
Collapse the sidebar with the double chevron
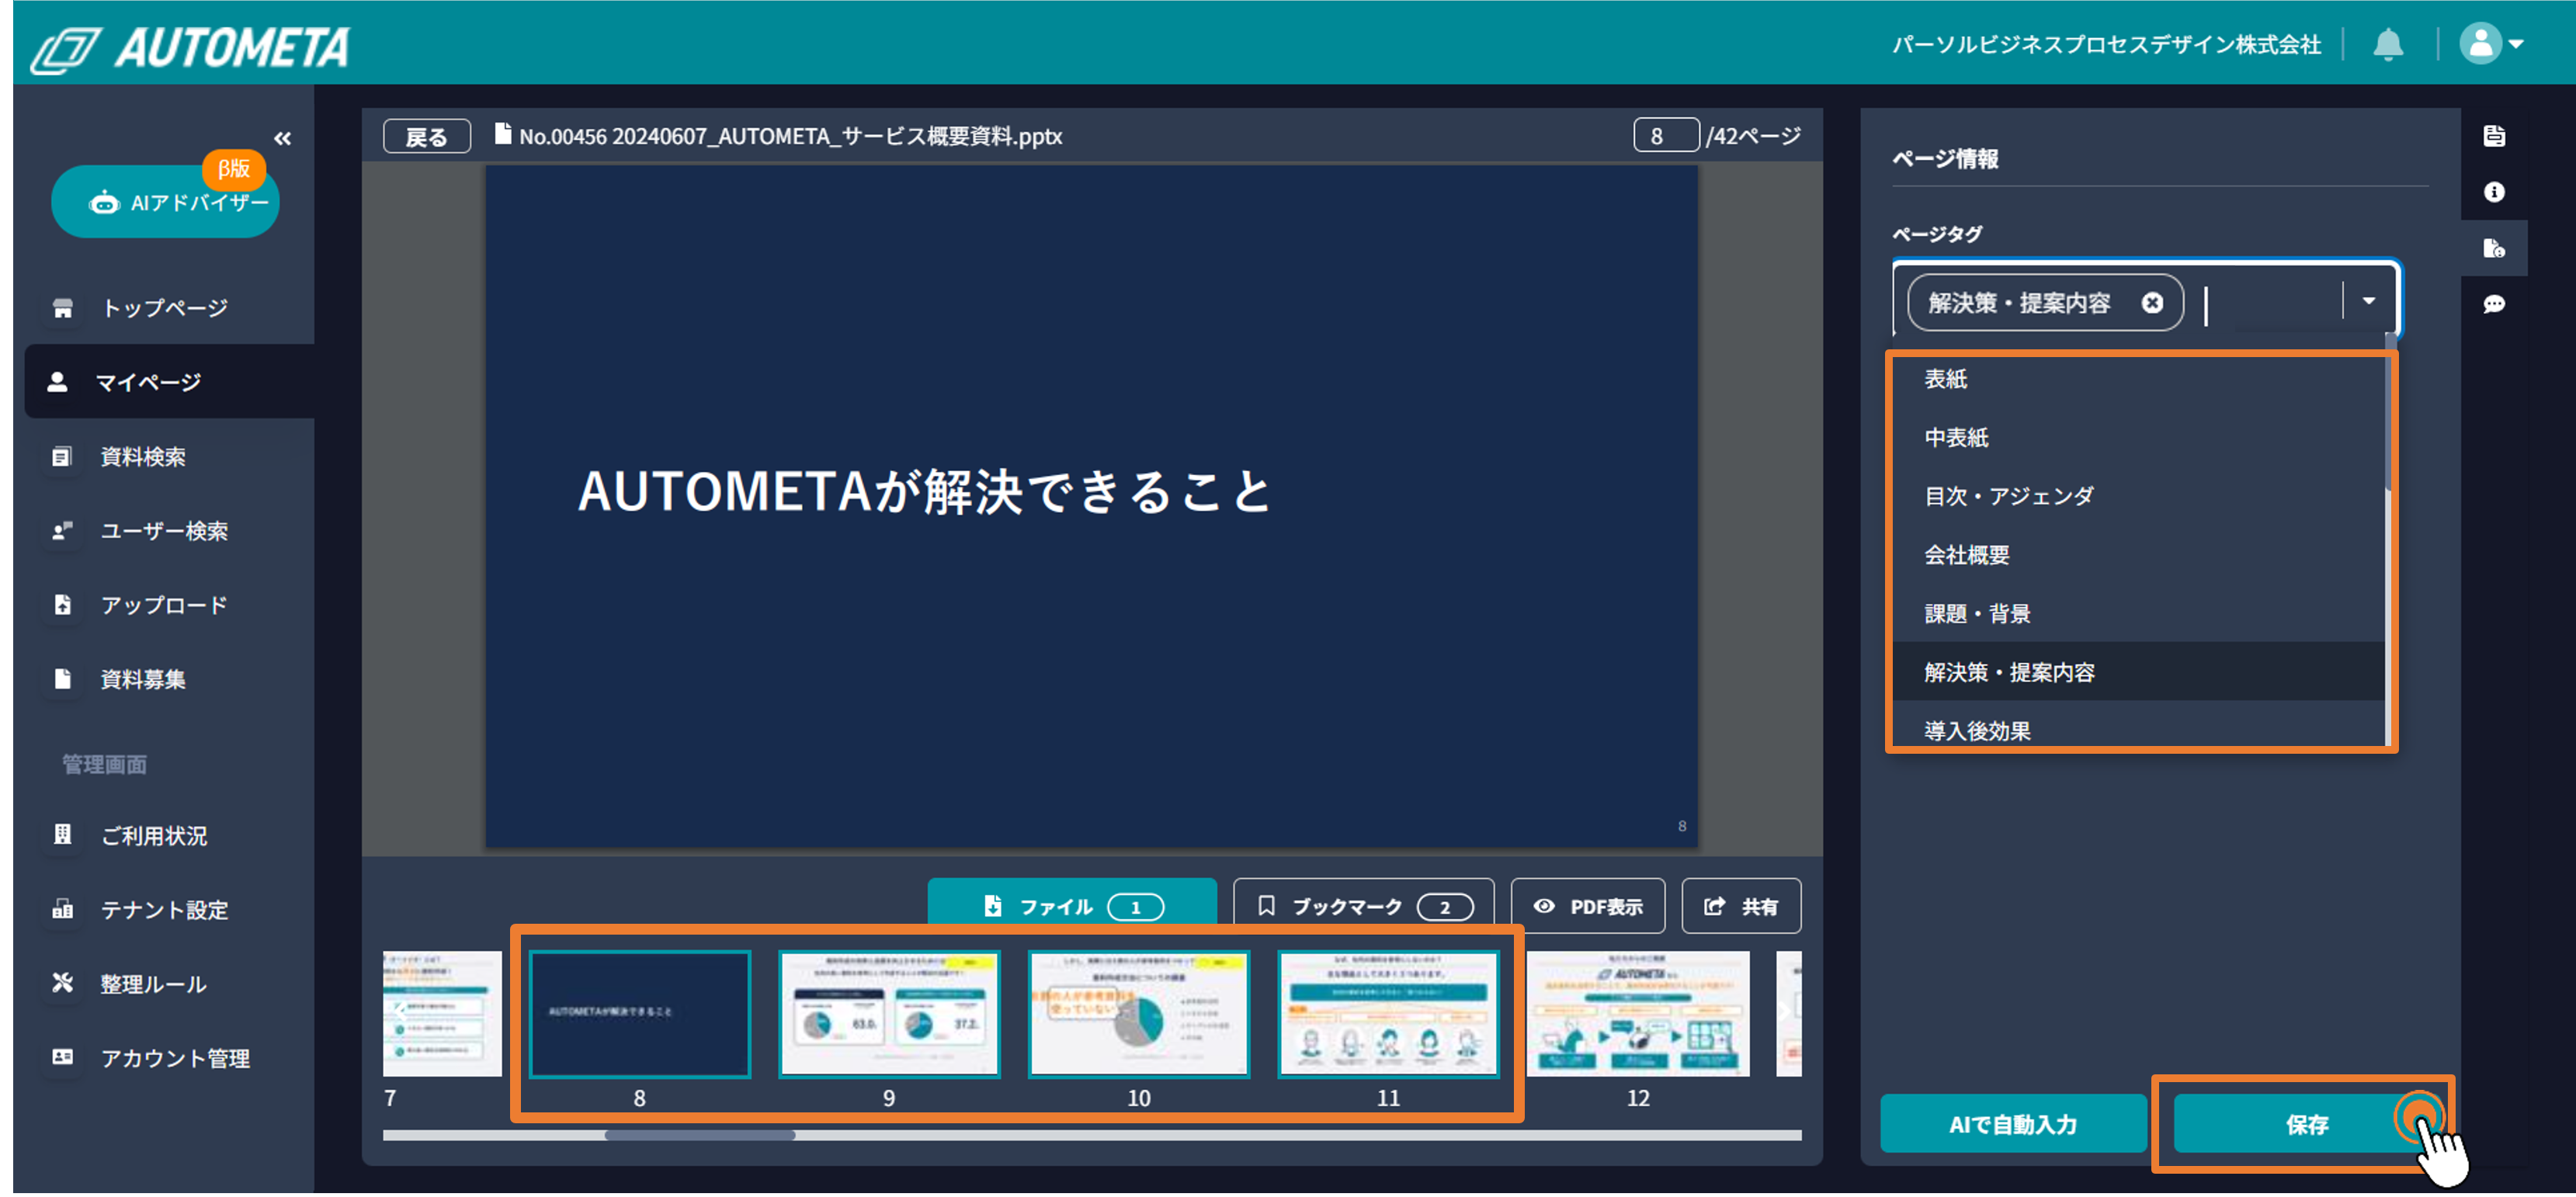coord(283,138)
